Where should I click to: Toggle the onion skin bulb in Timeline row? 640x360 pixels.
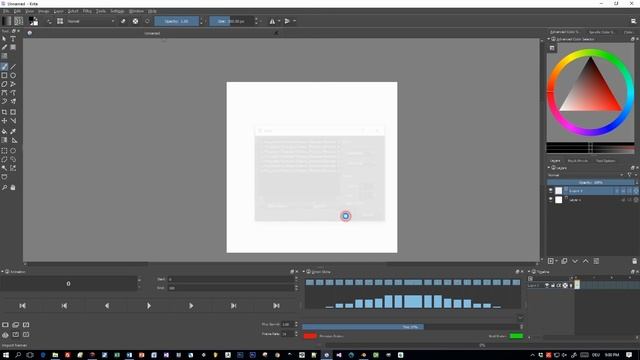[x=571, y=285]
